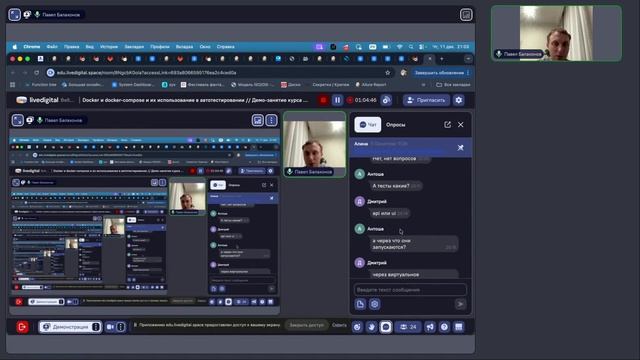Toggle the microphone icon in outermost player header
The height and width of the screenshot is (360, 640).
click(x=37, y=15)
